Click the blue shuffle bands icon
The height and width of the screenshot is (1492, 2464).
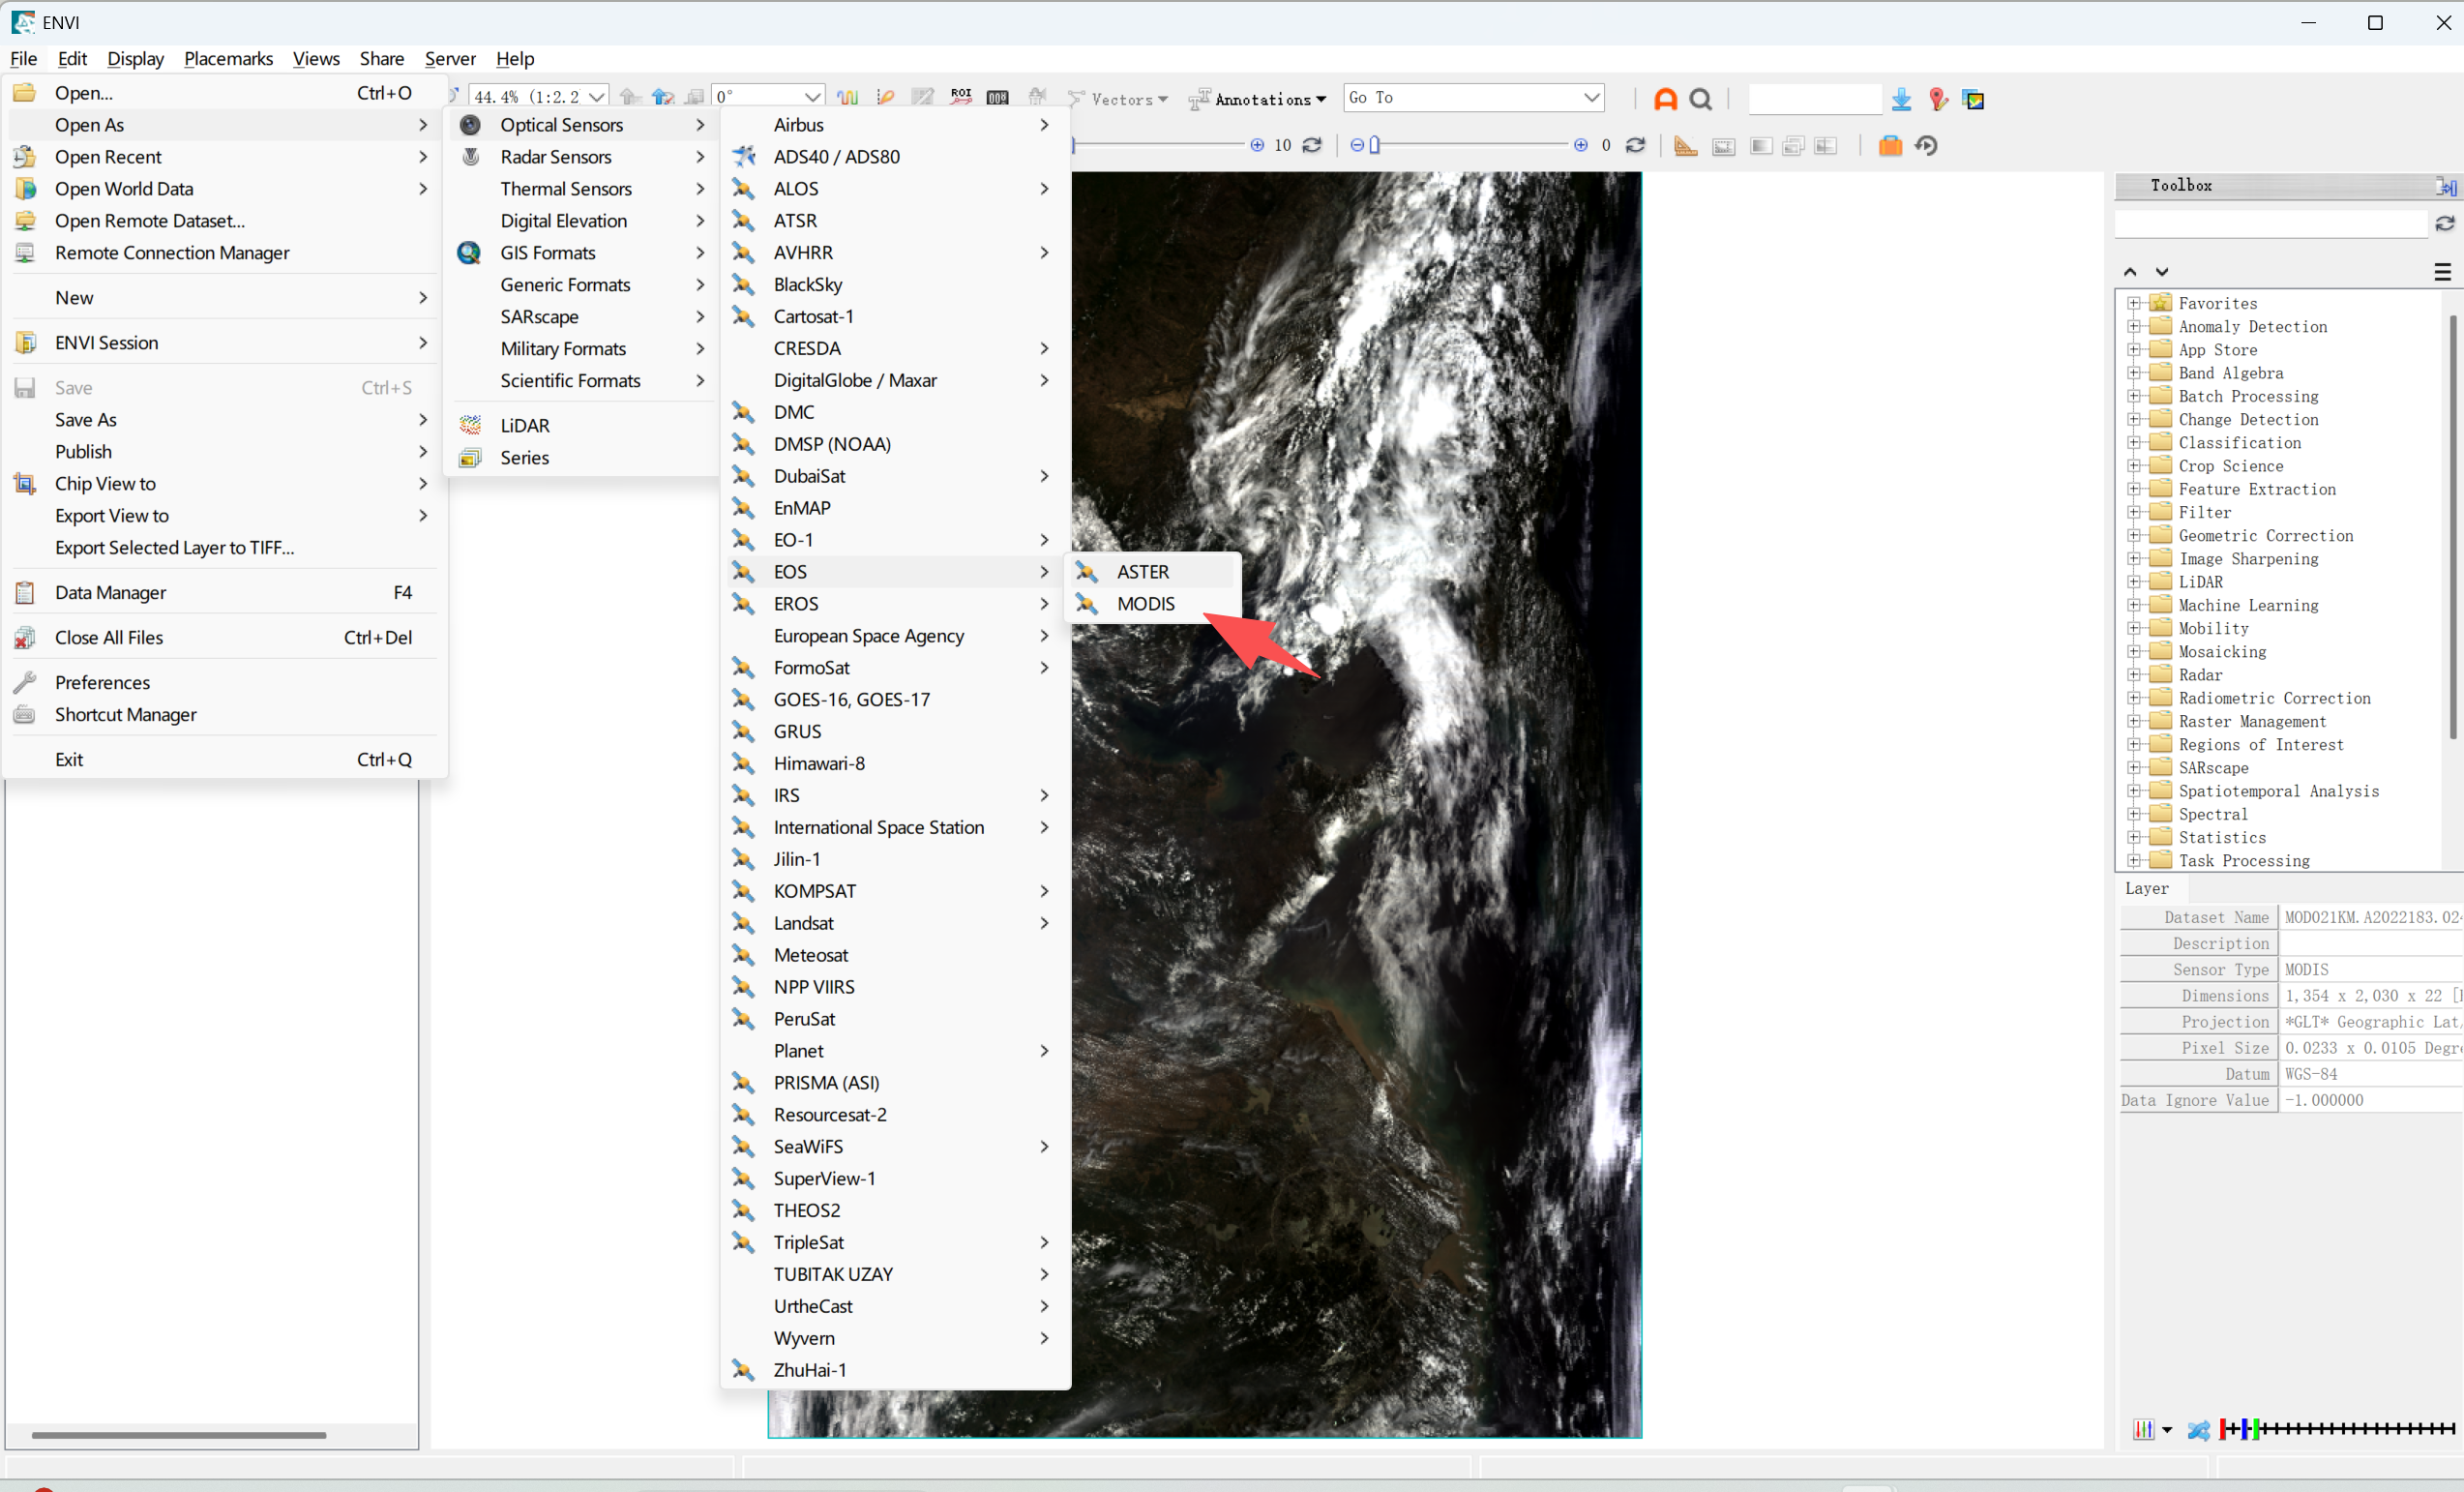[x=2198, y=1430]
